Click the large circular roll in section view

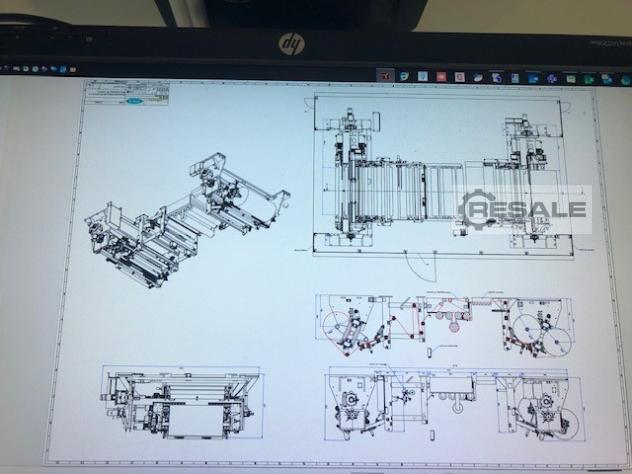(339, 325)
